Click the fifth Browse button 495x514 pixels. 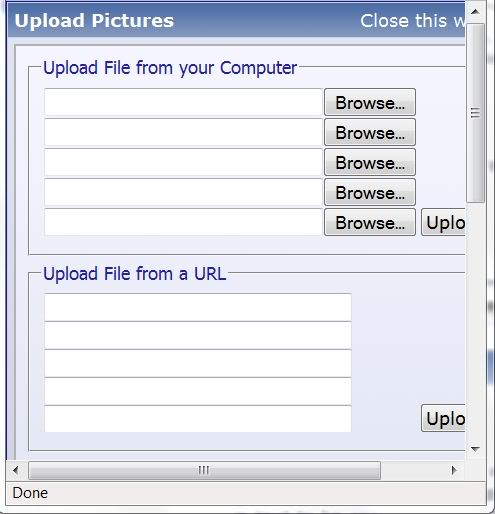(x=370, y=222)
